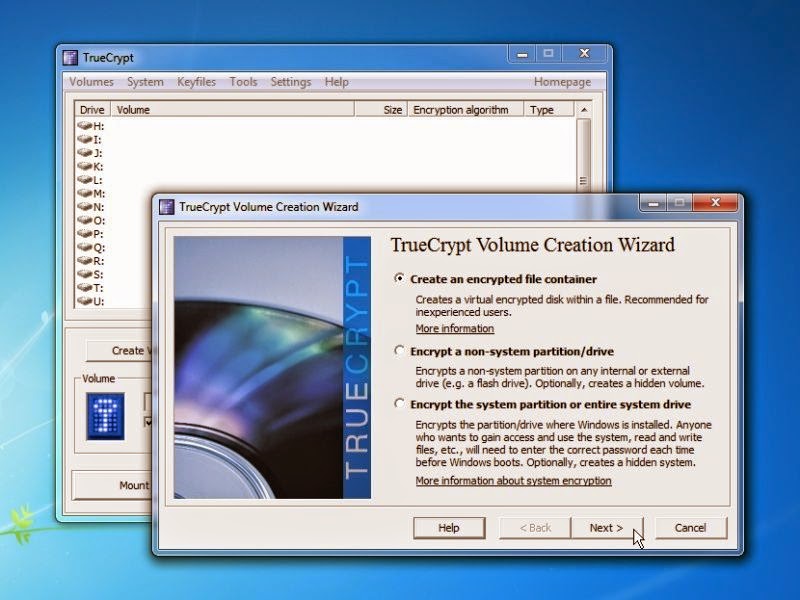Choose Create an encrypted file container
Viewport: 800px width, 600px height.
pyautogui.click(x=399, y=279)
